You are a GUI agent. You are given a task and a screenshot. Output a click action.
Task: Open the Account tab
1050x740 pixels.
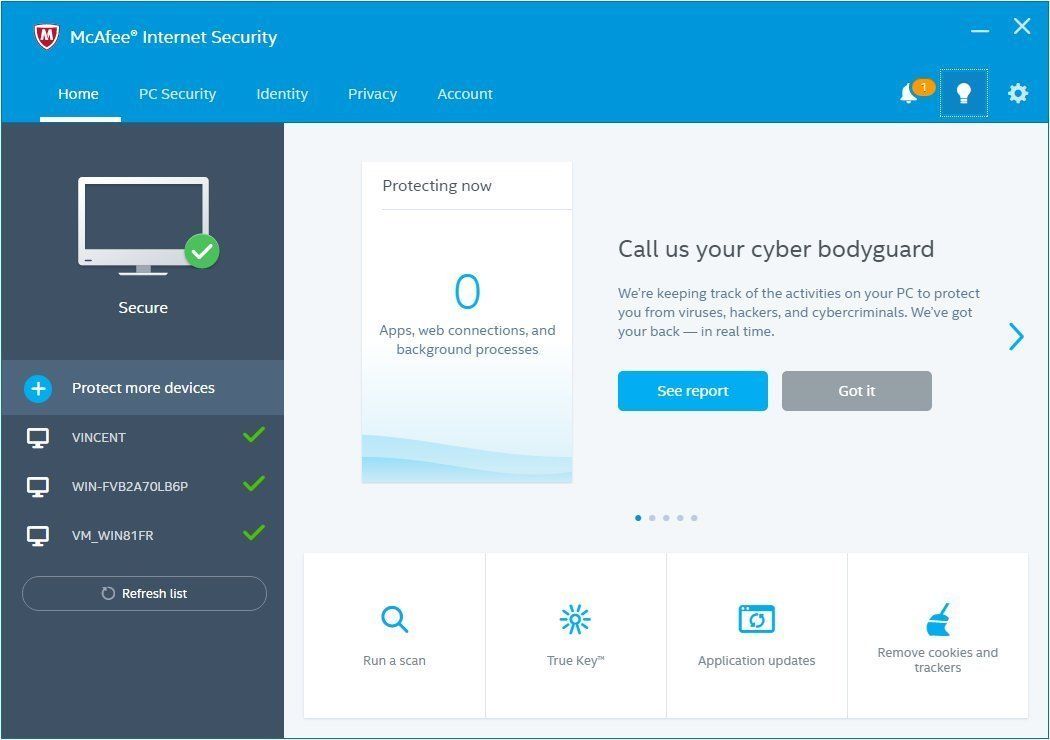[x=465, y=94]
